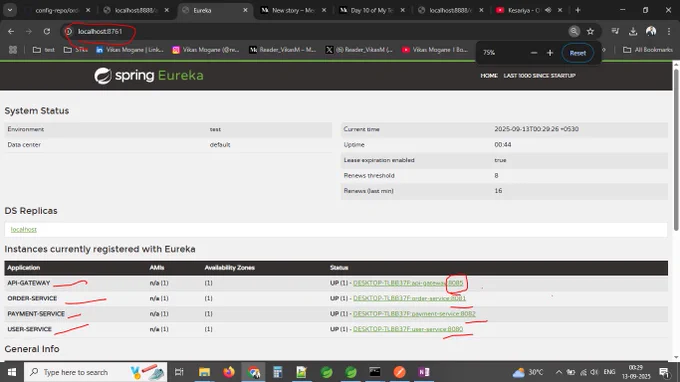Open Calculator from the taskbar
This screenshot has height=382, width=680.
click(x=278, y=372)
